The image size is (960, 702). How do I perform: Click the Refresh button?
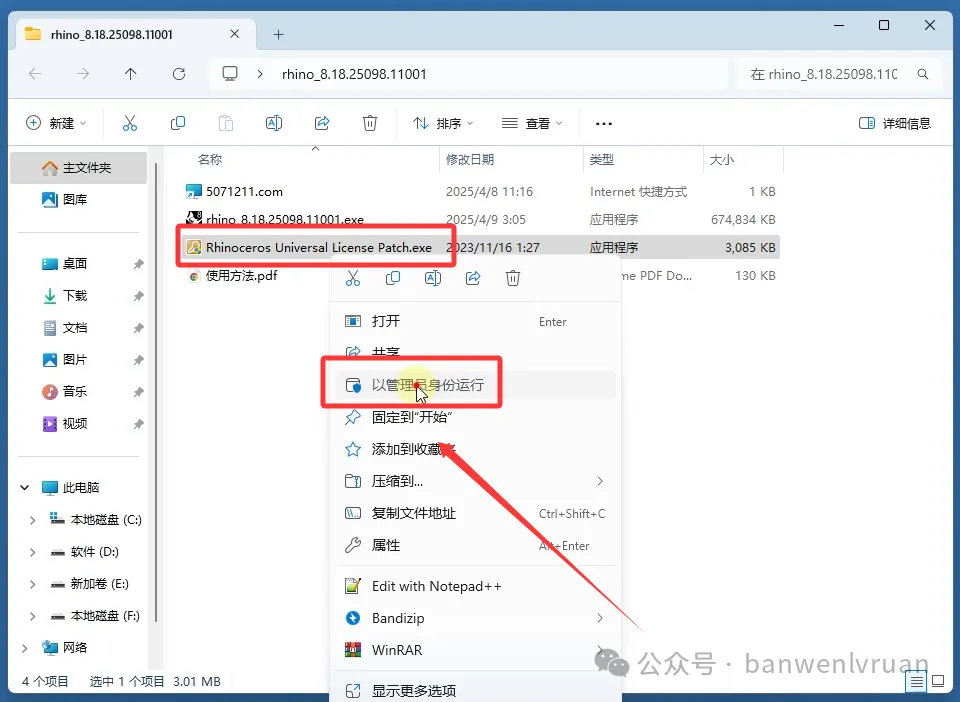[179, 74]
